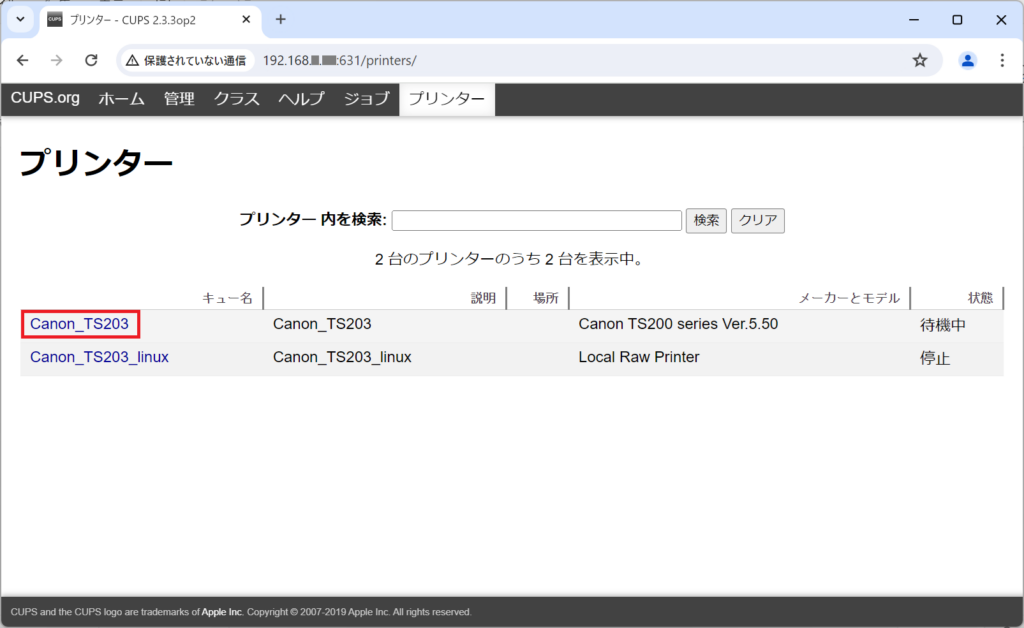This screenshot has height=628, width=1024.
Task: Open the ホーム menu item
Action: [x=121, y=99]
